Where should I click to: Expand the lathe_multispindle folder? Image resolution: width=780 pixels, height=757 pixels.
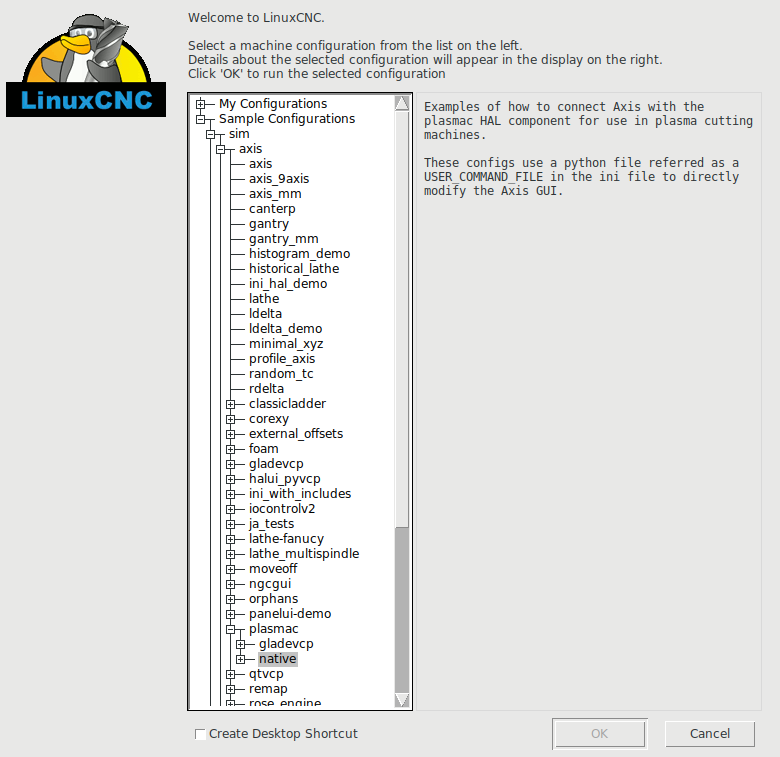pos(230,554)
